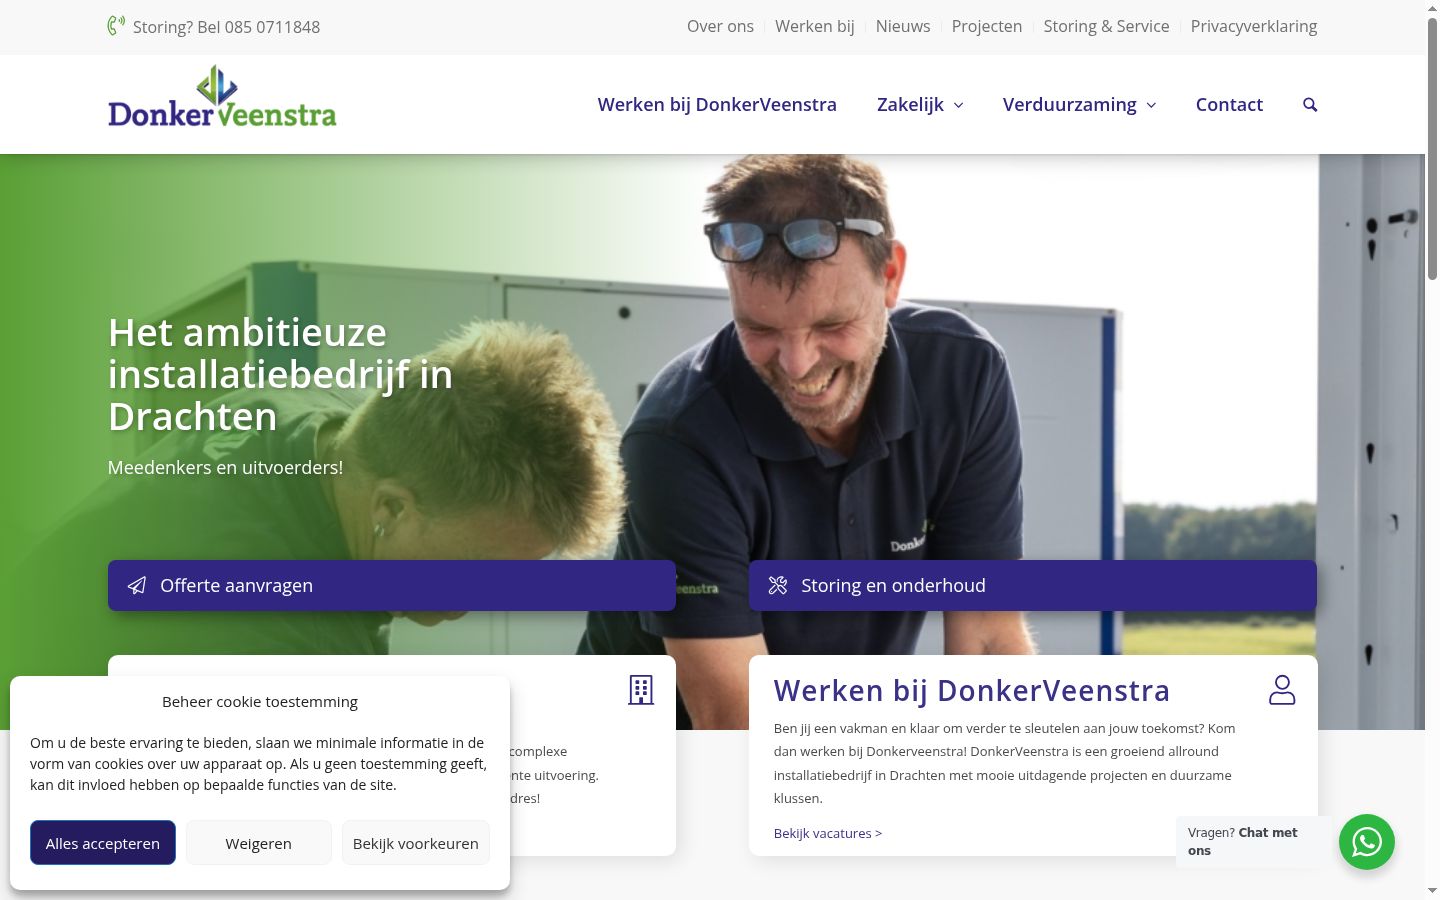
Task: Click the Beheer cookie toestemming title
Action: coord(260,702)
